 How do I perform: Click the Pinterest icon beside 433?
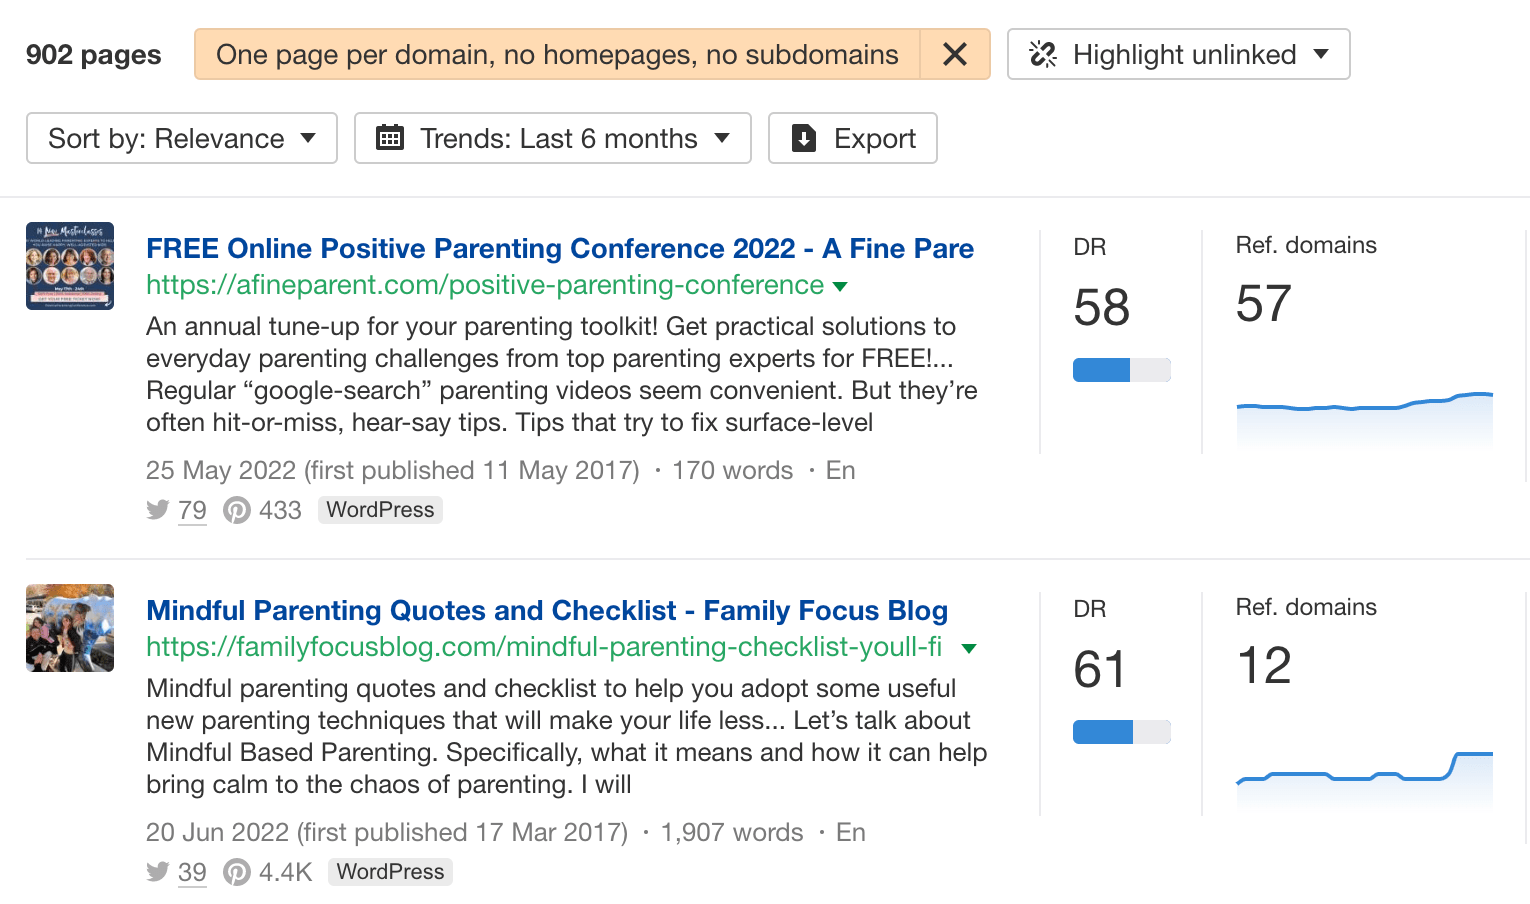(237, 511)
